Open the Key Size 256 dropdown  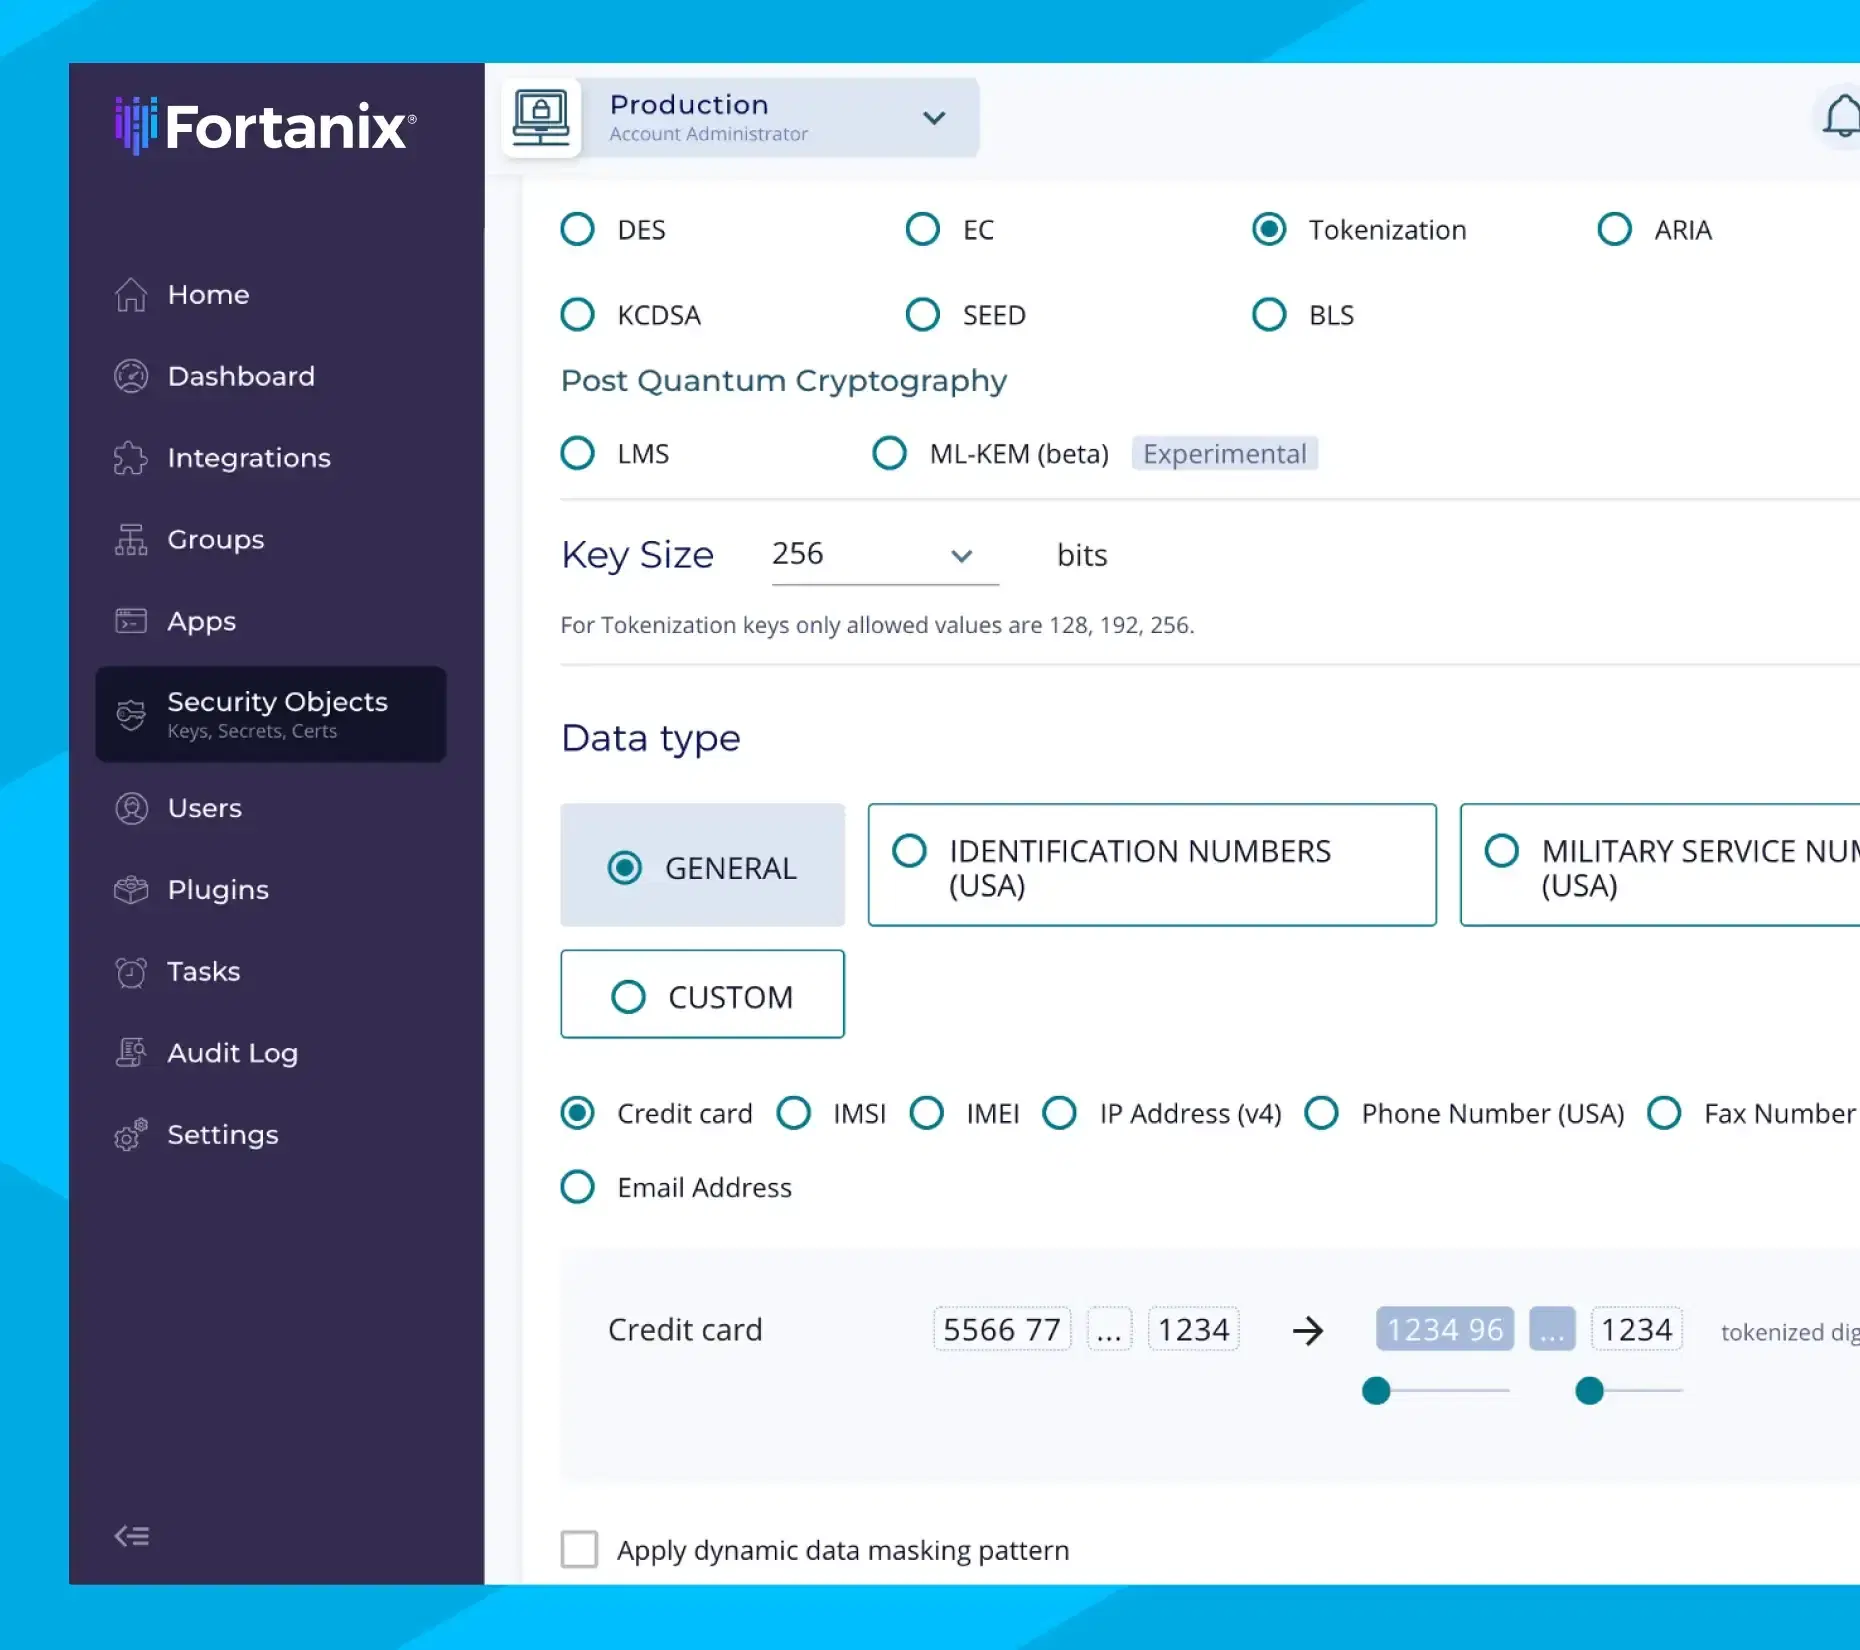click(884, 555)
